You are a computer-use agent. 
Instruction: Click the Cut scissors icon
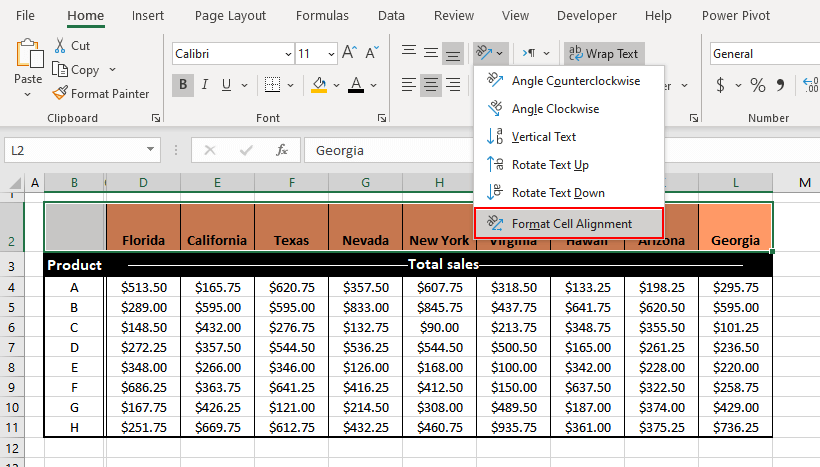(60, 45)
